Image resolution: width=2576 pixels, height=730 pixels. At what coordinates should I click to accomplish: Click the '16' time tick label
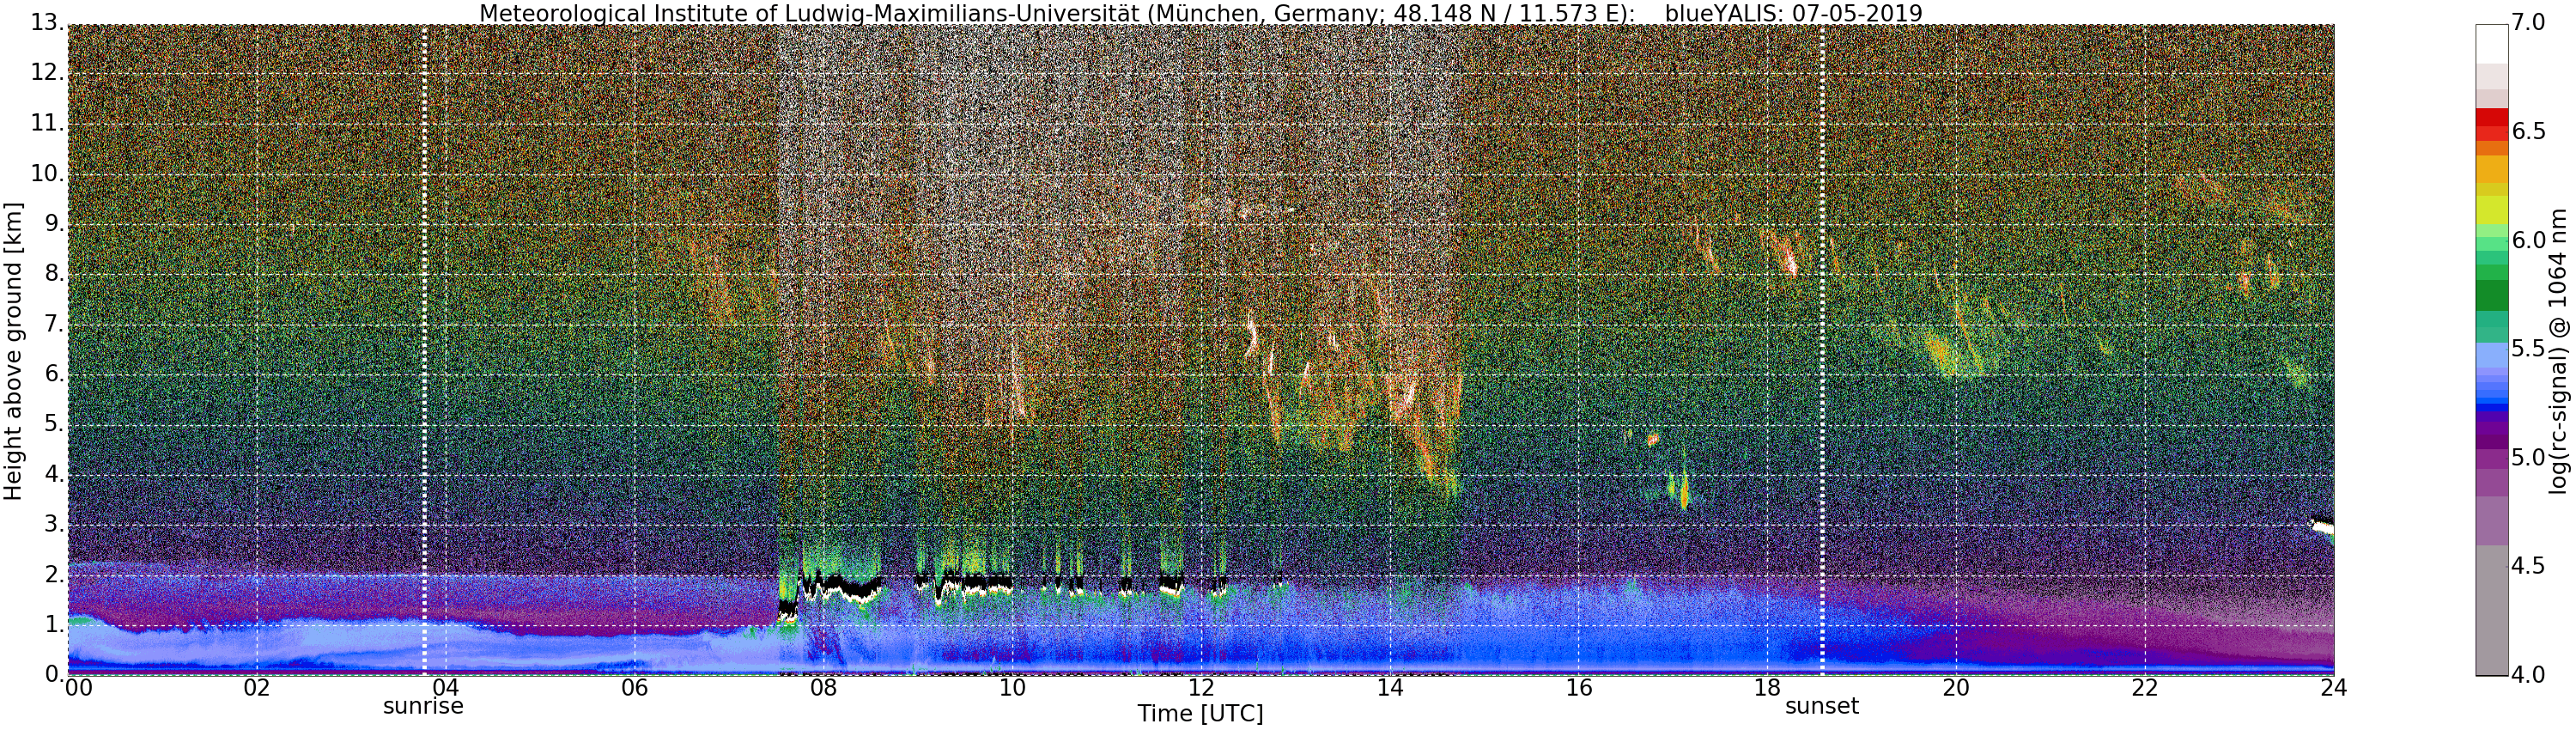pyautogui.click(x=1579, y=688)
